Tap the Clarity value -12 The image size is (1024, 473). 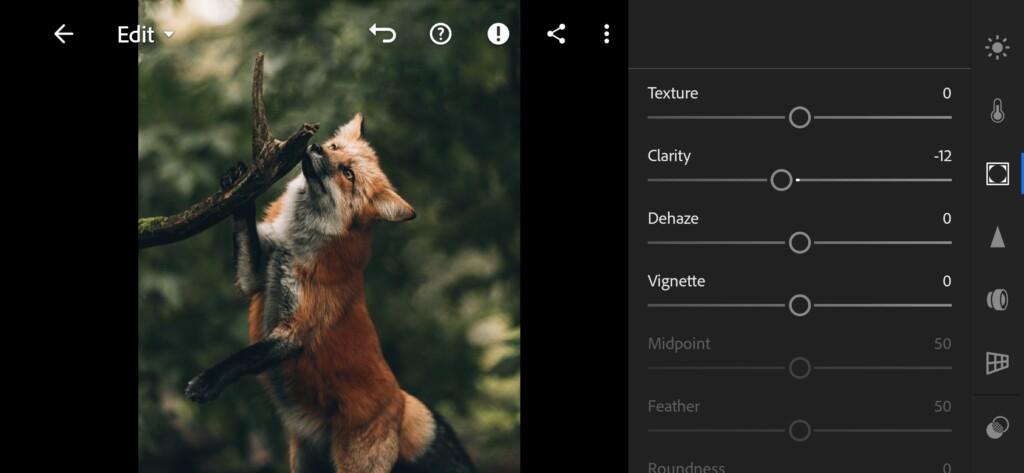tap(942, 156)
